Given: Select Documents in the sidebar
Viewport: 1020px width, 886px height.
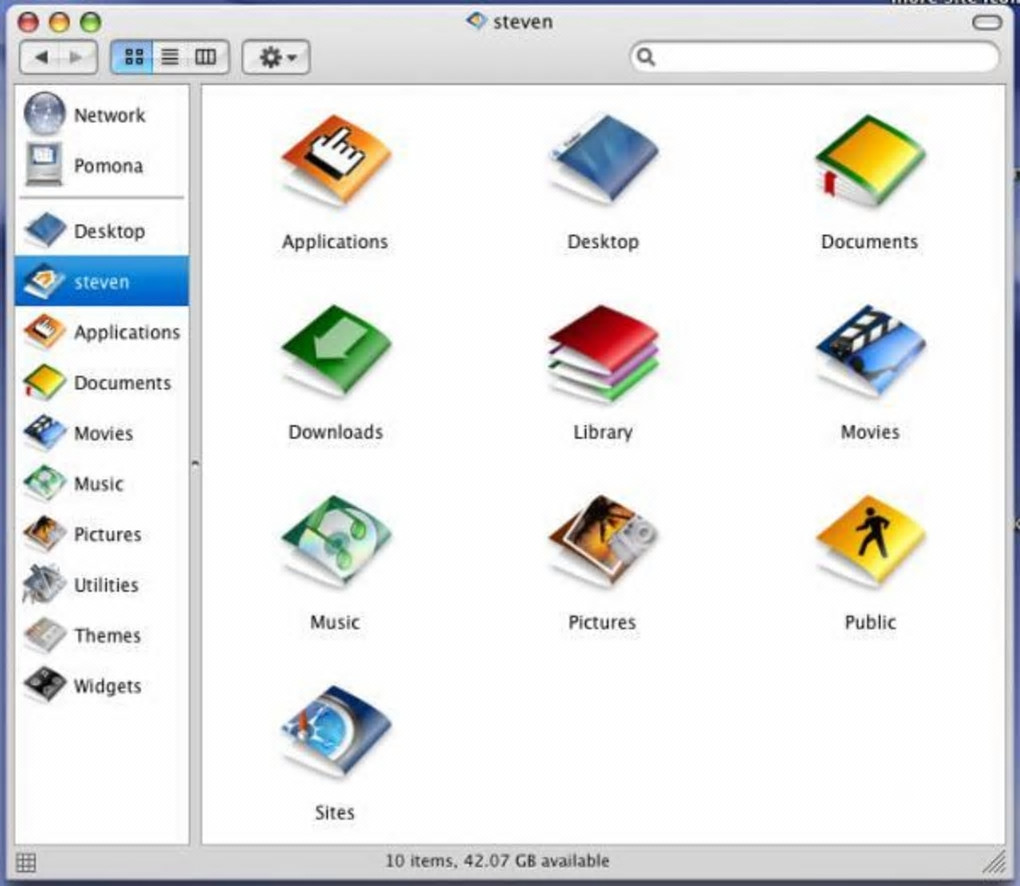Looking at the screenshot, I should (x=102, y=383).
